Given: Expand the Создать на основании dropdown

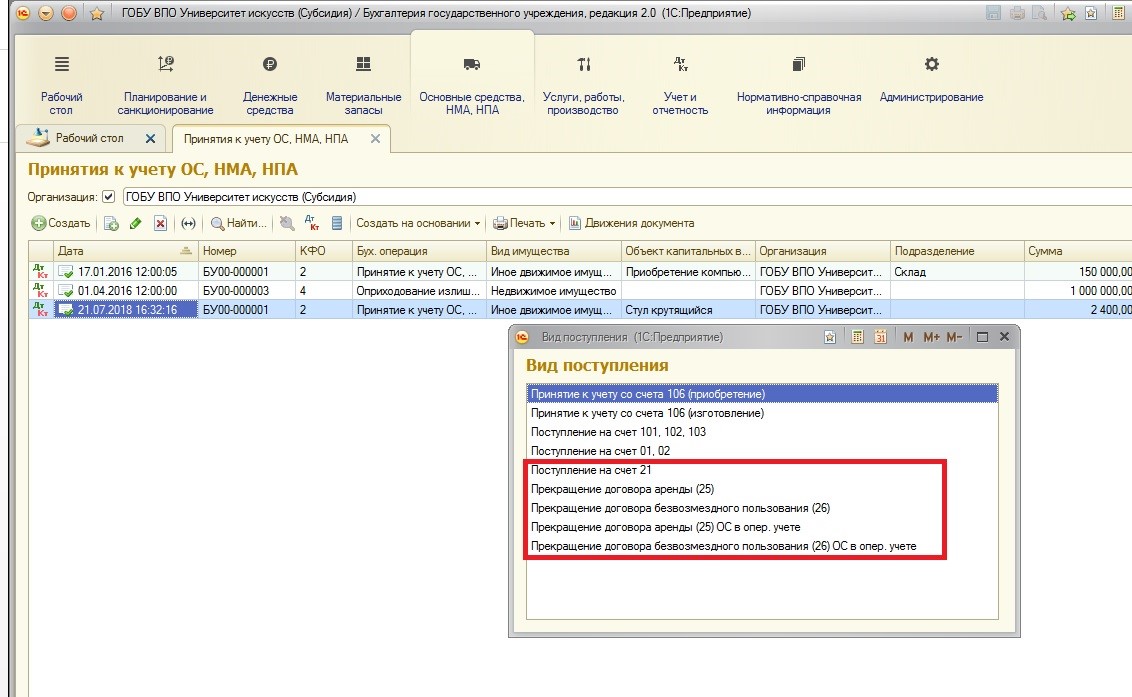Looking at the screenshot, I should click(418, 223).
